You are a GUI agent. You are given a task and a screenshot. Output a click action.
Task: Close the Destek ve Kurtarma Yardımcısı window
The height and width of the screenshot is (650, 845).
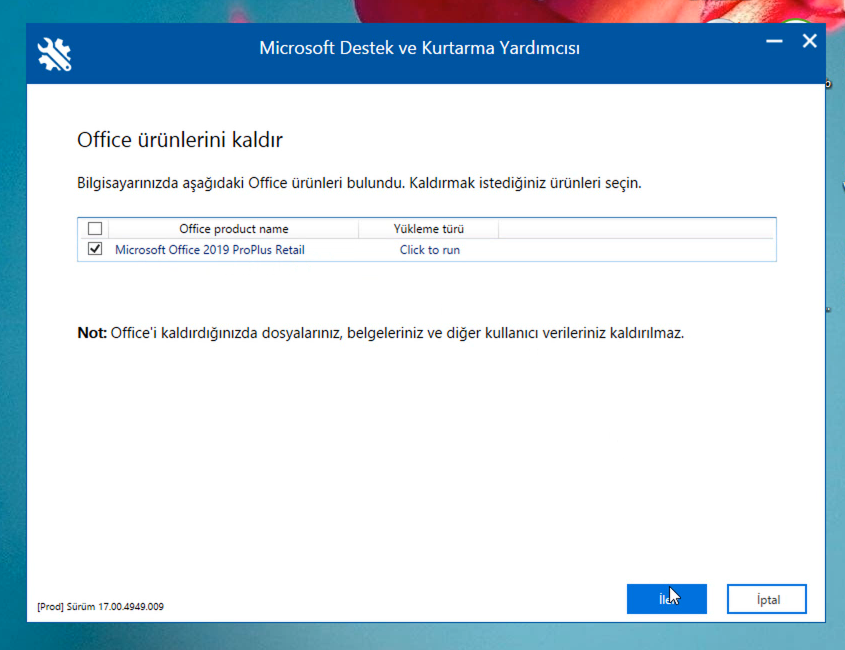click(x=809, y=42)
